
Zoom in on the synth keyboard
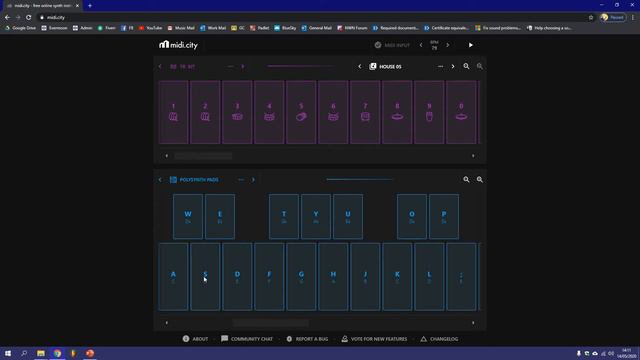pyautogui.click(x=480, y=180)
